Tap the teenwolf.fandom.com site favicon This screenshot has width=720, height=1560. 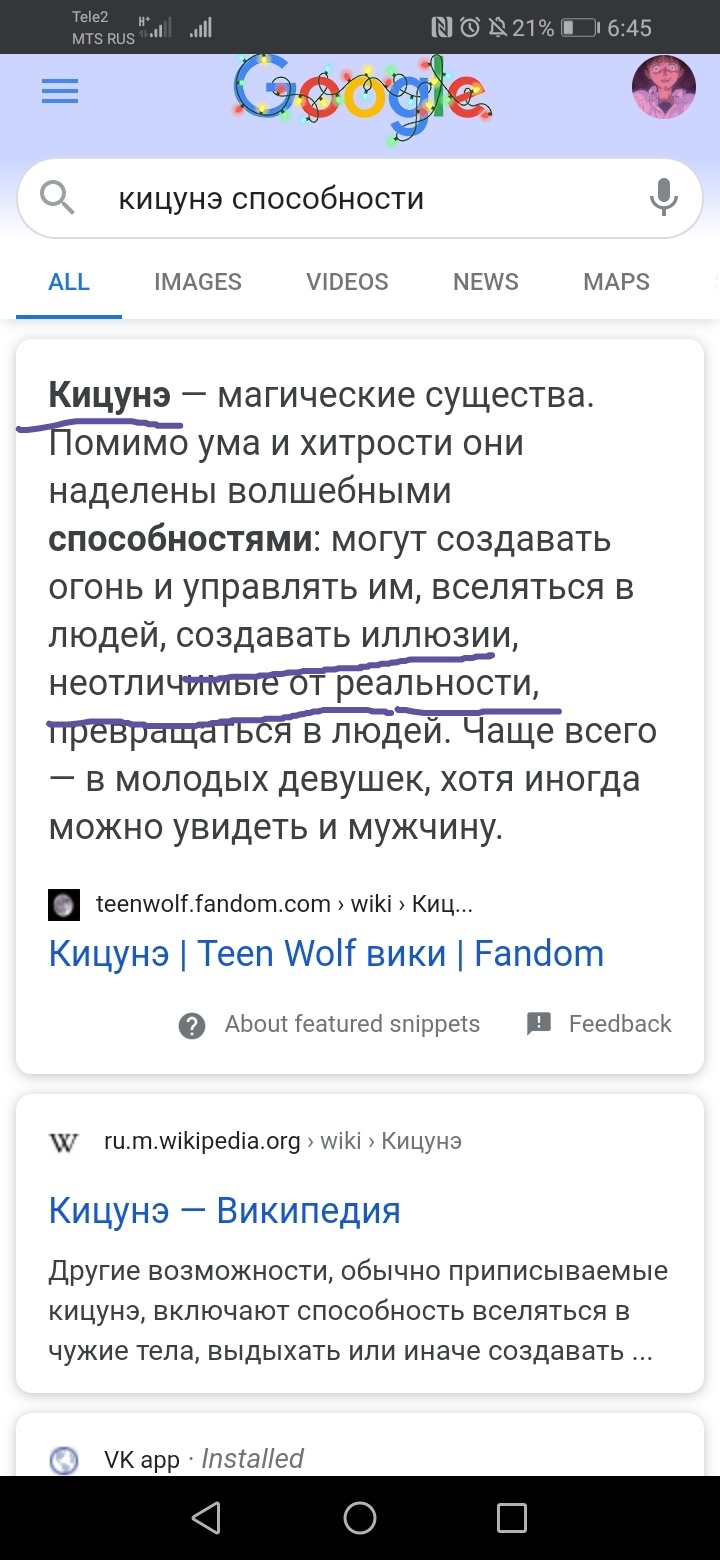click(64, 904)
